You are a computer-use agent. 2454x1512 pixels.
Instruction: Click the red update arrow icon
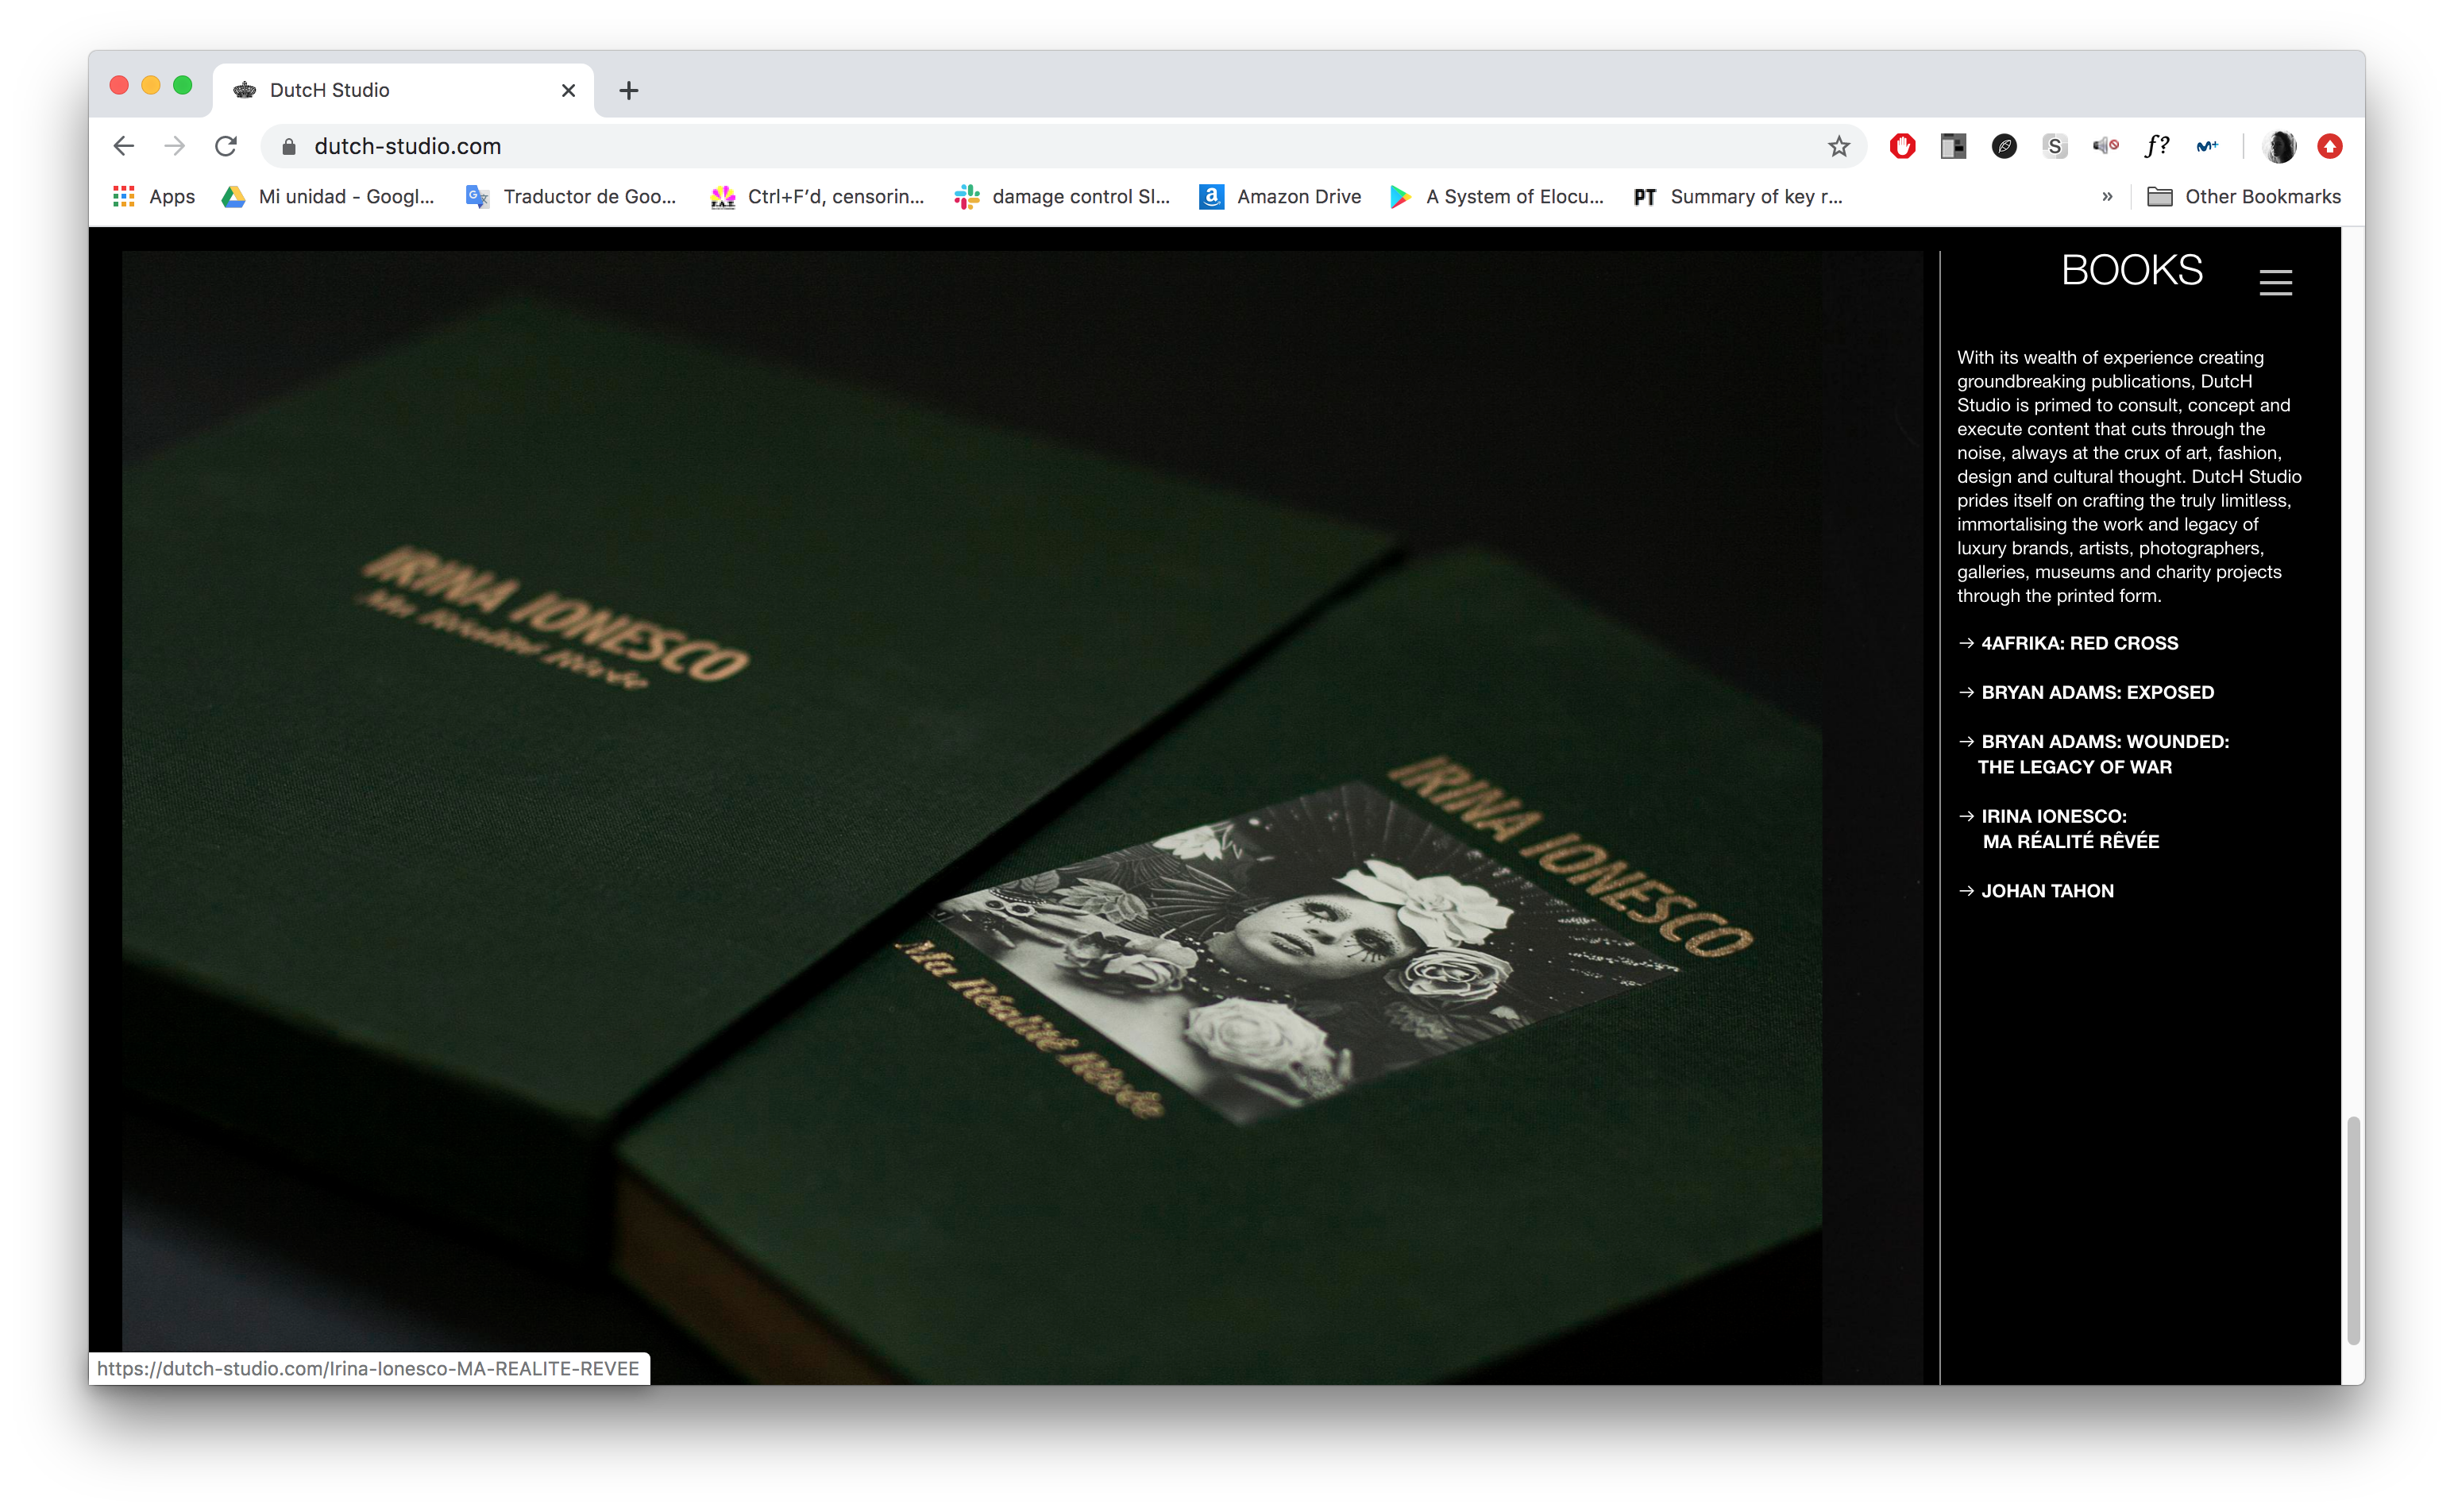click(x=2330, y=147)
